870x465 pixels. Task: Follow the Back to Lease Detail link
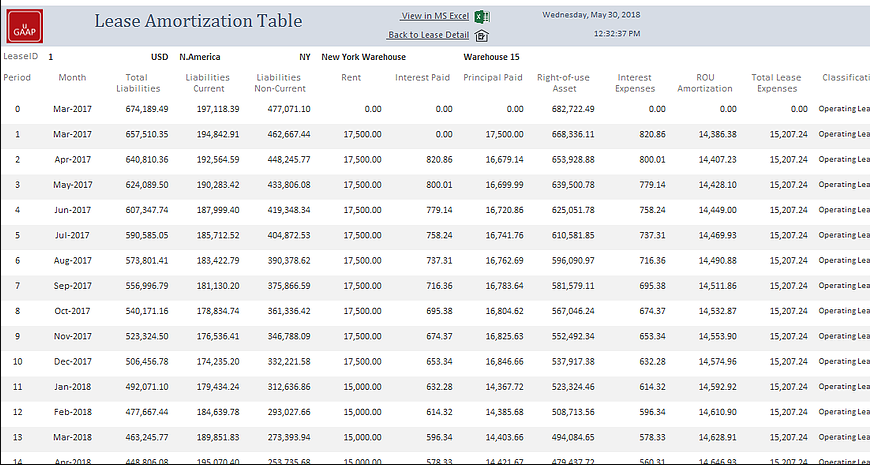coord(428,35)
